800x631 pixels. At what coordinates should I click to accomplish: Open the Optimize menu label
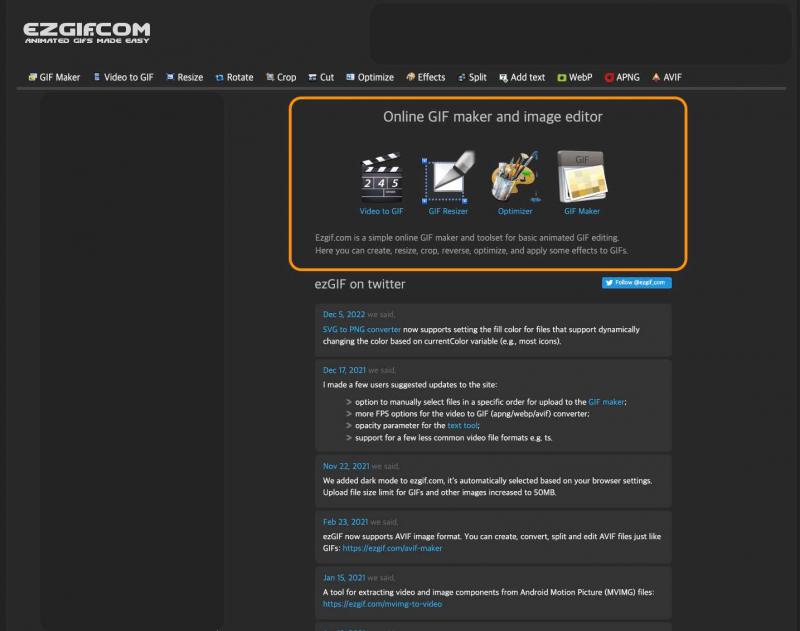point(376,78)
